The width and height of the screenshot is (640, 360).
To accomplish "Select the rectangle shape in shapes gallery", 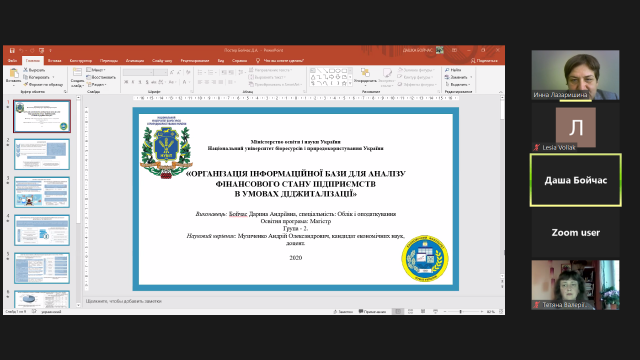I will (331, 71).
